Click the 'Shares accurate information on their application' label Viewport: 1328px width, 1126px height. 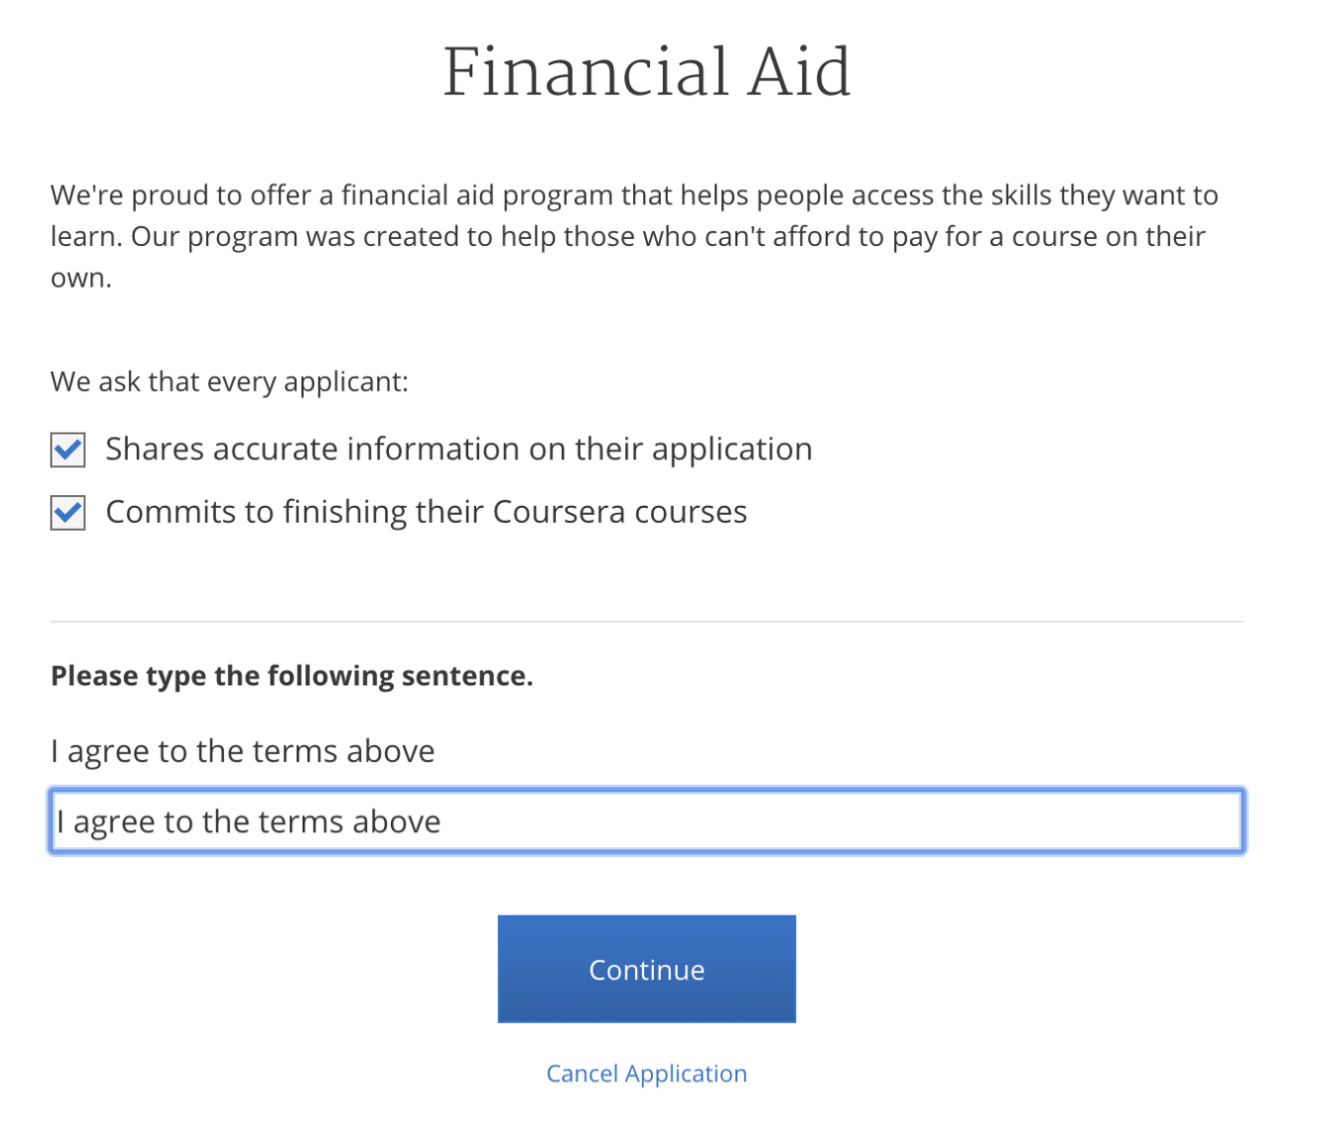pos(458,450)
